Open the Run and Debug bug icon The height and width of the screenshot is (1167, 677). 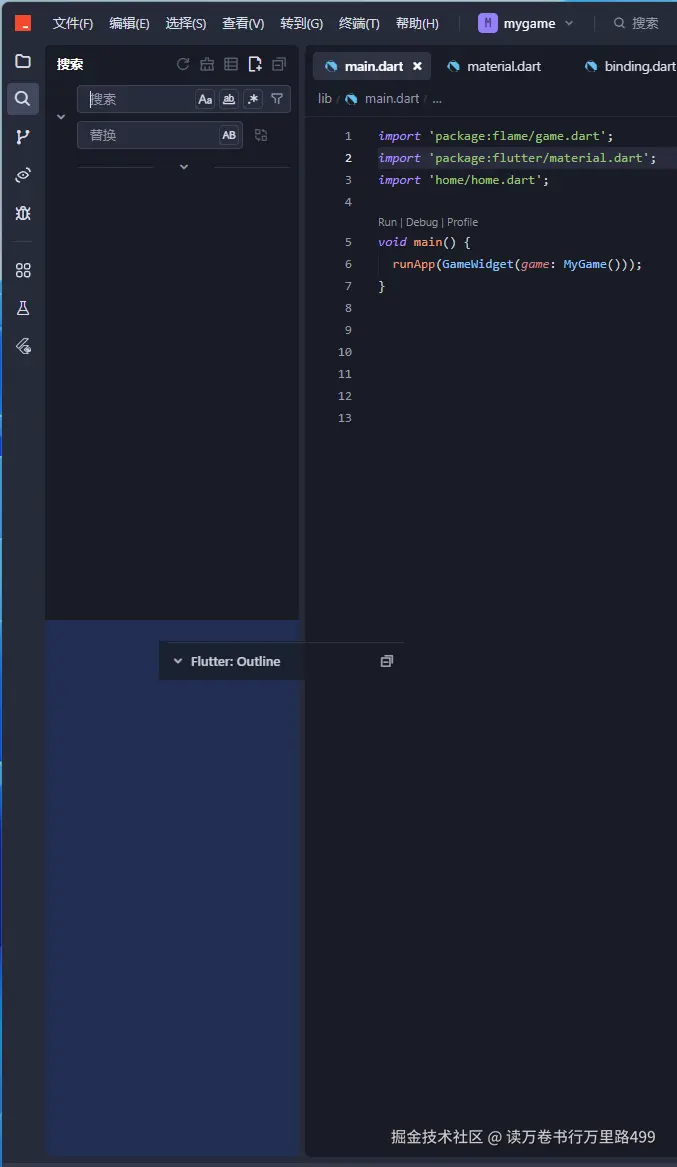(x=23, y=213)
